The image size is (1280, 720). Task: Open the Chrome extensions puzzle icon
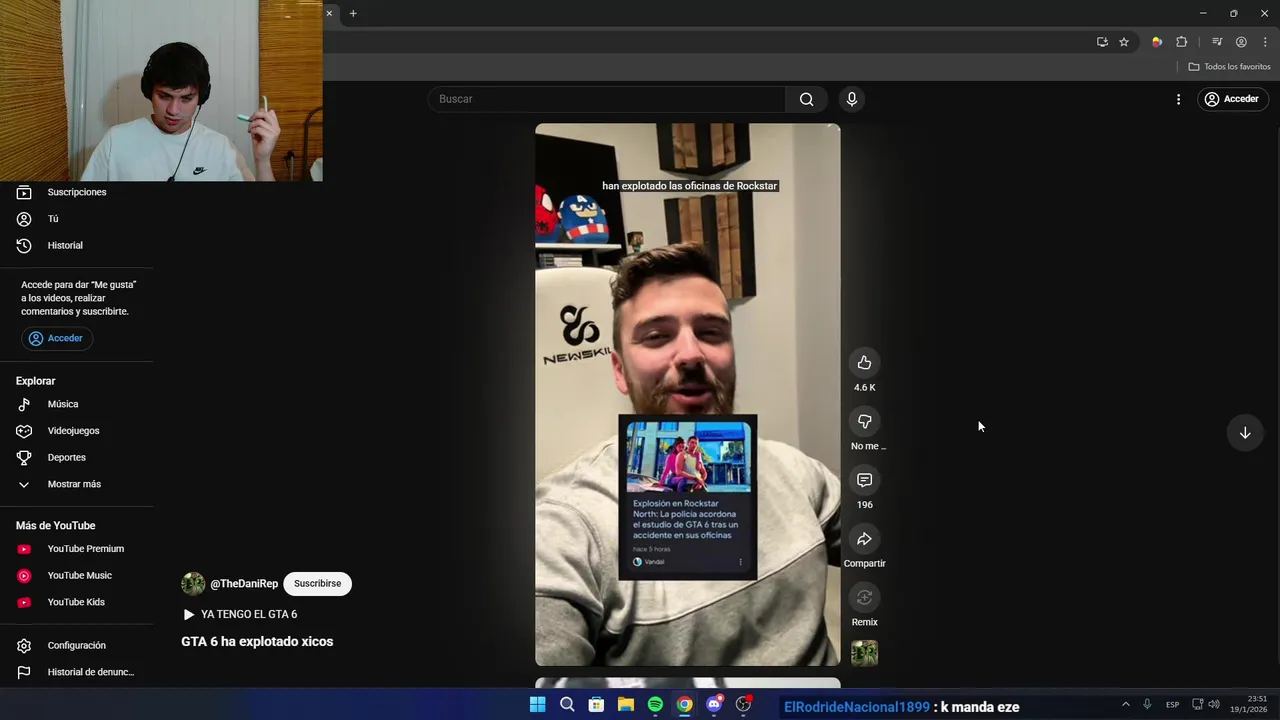click(1182, 42)
